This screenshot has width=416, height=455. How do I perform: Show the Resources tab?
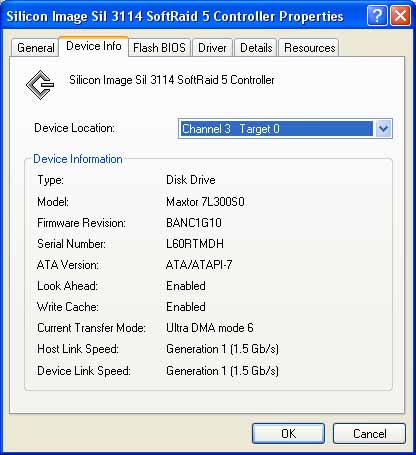click(x=309, y=48)
